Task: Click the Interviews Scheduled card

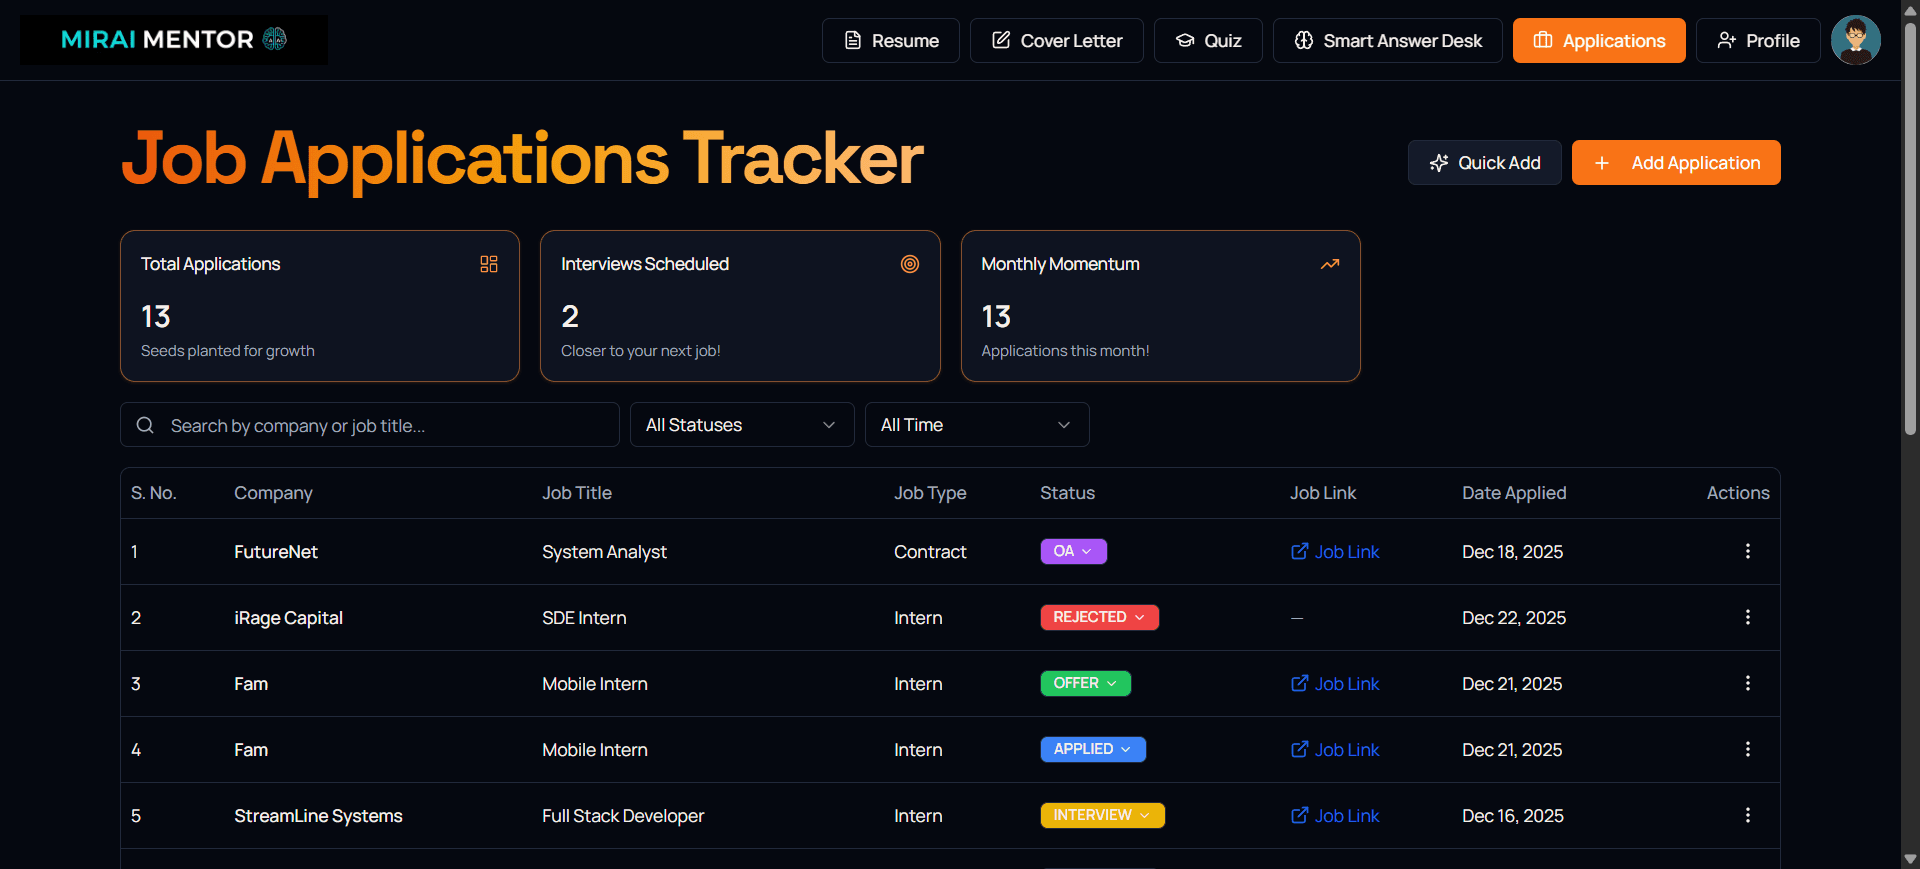Action: (740, 306)
